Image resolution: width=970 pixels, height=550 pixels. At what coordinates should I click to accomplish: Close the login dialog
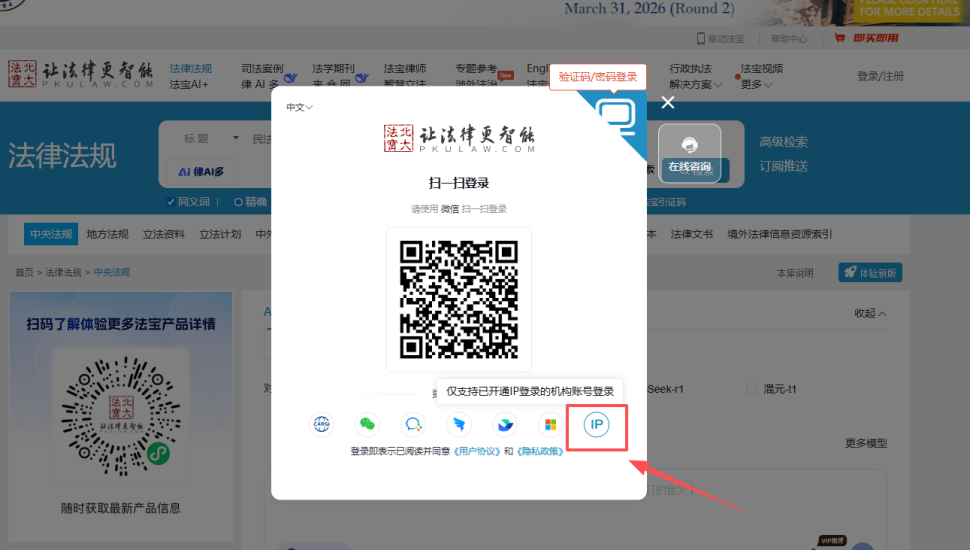coord(667,103)
